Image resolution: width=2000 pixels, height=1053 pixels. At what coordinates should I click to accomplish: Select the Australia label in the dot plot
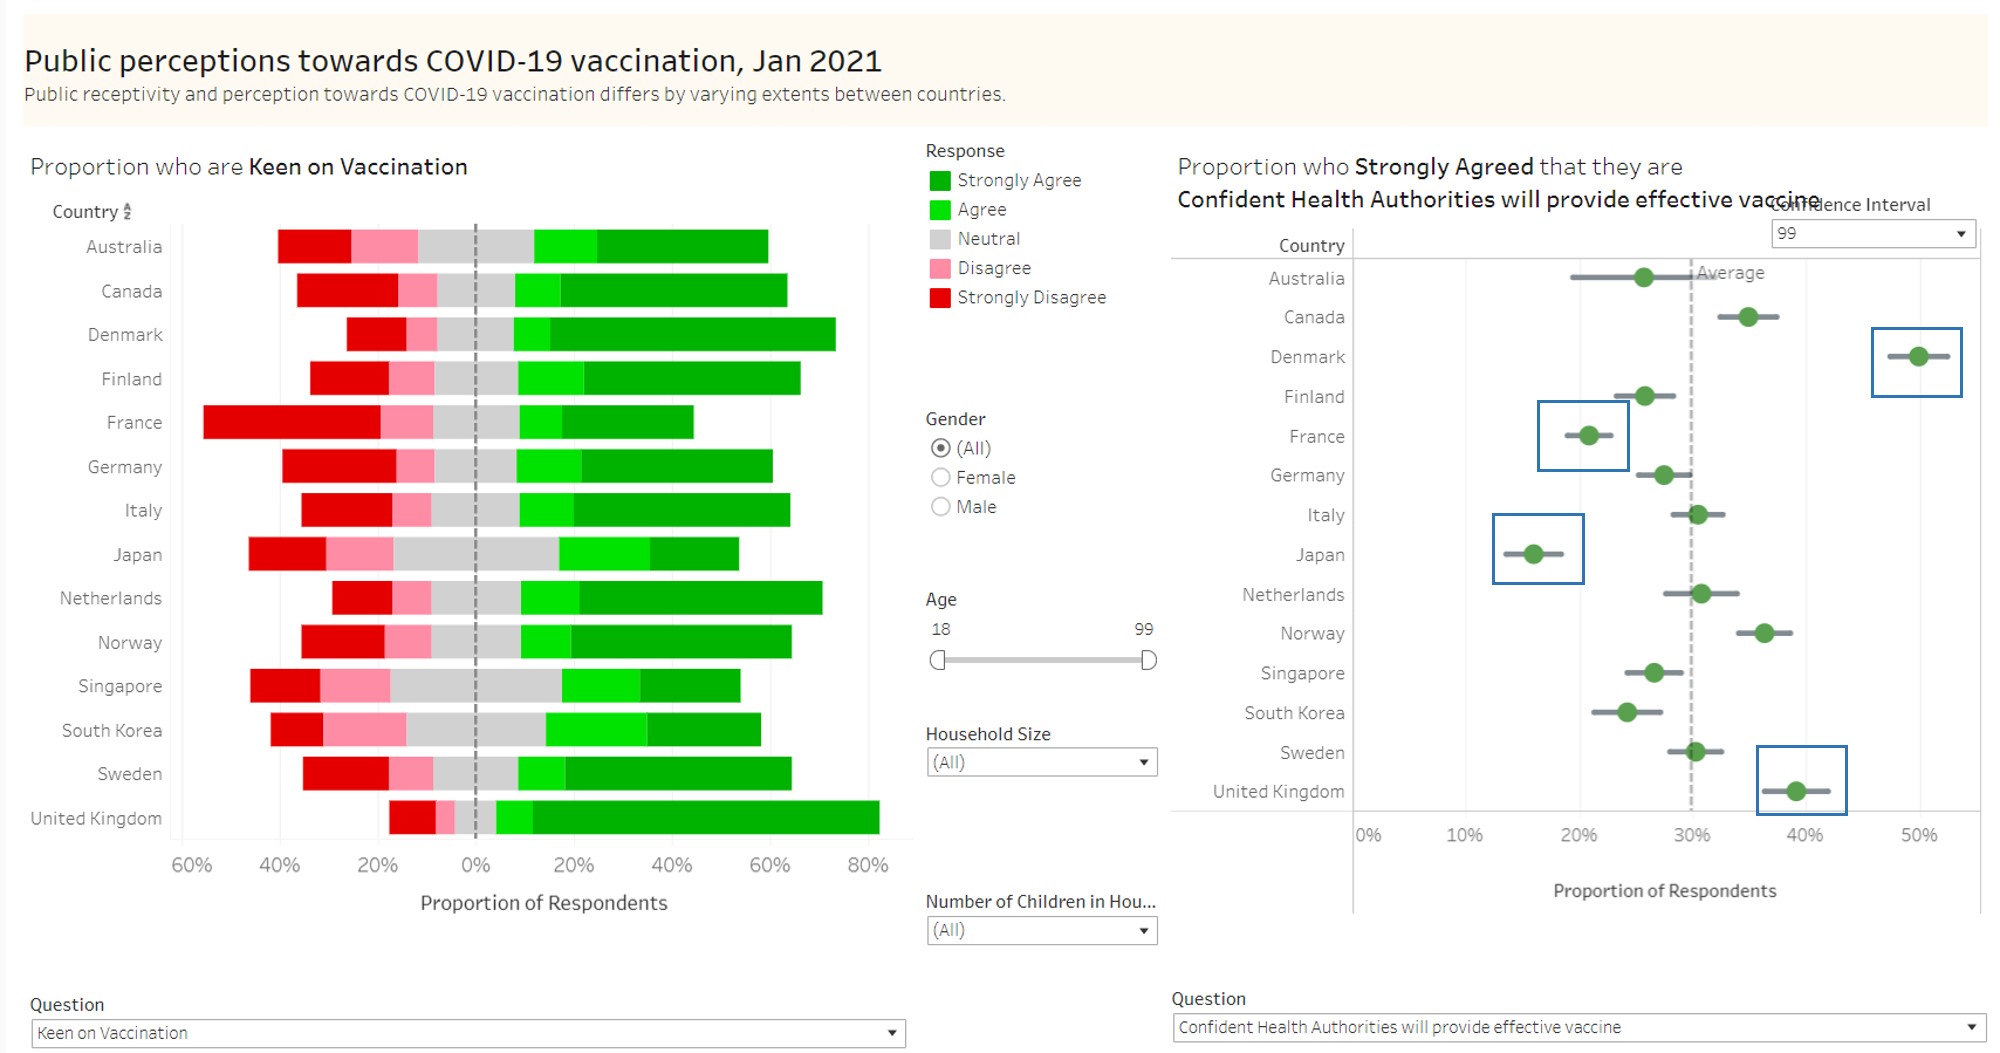[1305, 278]
